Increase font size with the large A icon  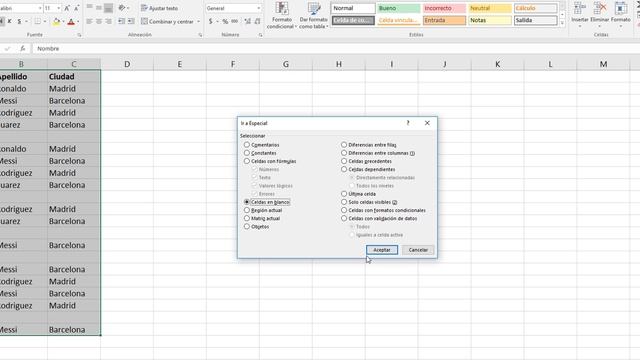[67, 8]
